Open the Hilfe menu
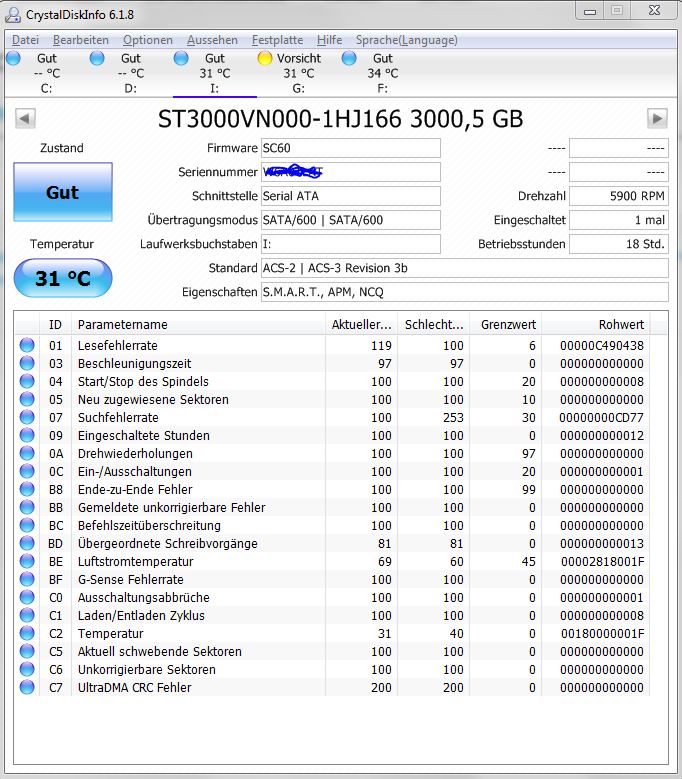Image resolution: width=682 pixels, height=779 pixels. point(329,40)
